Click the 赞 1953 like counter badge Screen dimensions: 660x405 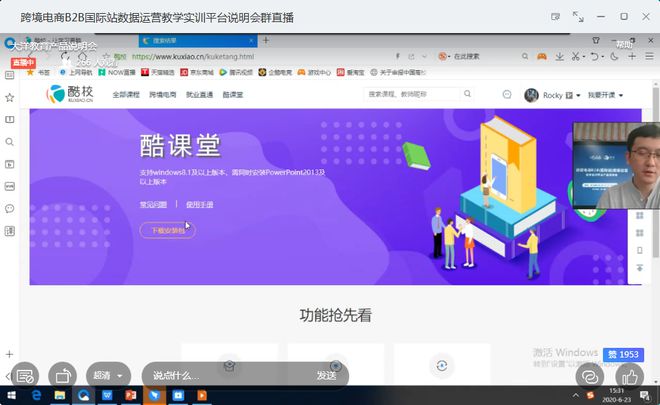pyautogui.click(x=623, y=354)
